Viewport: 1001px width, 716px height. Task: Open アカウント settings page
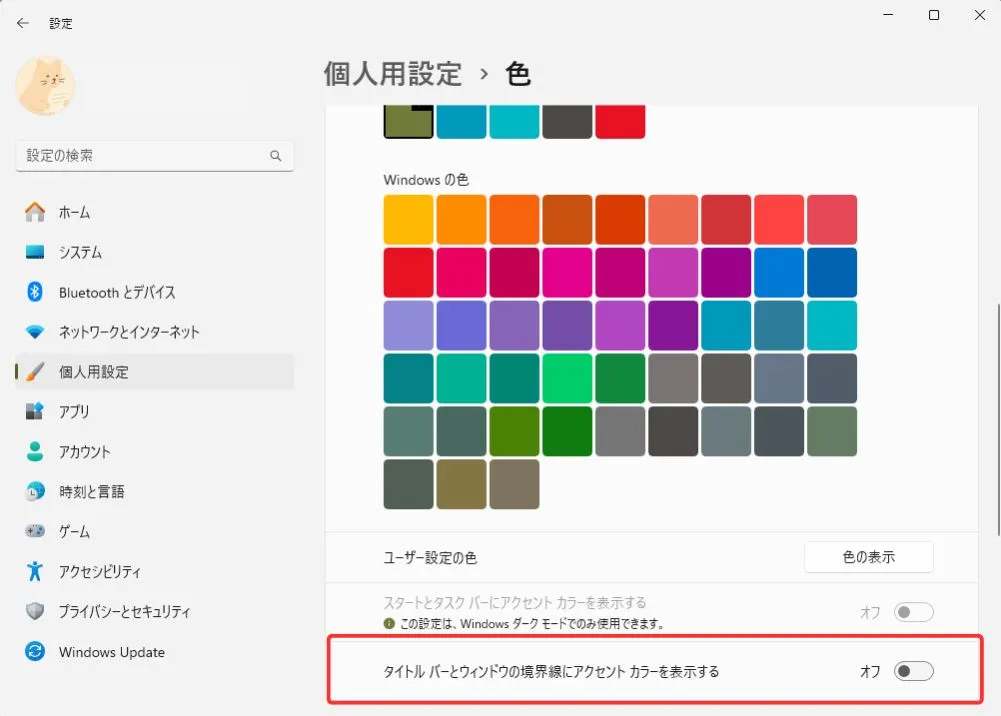pyautogui.click(x=154, y=451)
